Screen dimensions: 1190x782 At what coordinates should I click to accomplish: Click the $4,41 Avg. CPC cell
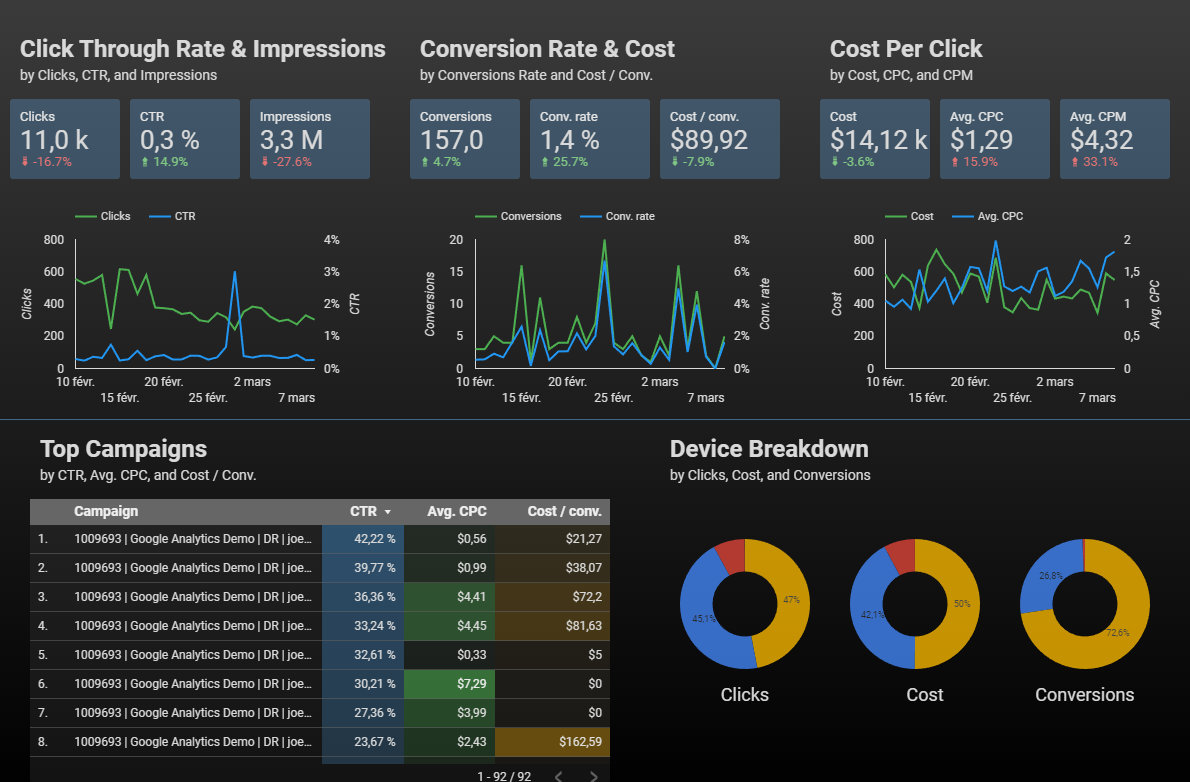pyautogui.click(x=449, y=597)
